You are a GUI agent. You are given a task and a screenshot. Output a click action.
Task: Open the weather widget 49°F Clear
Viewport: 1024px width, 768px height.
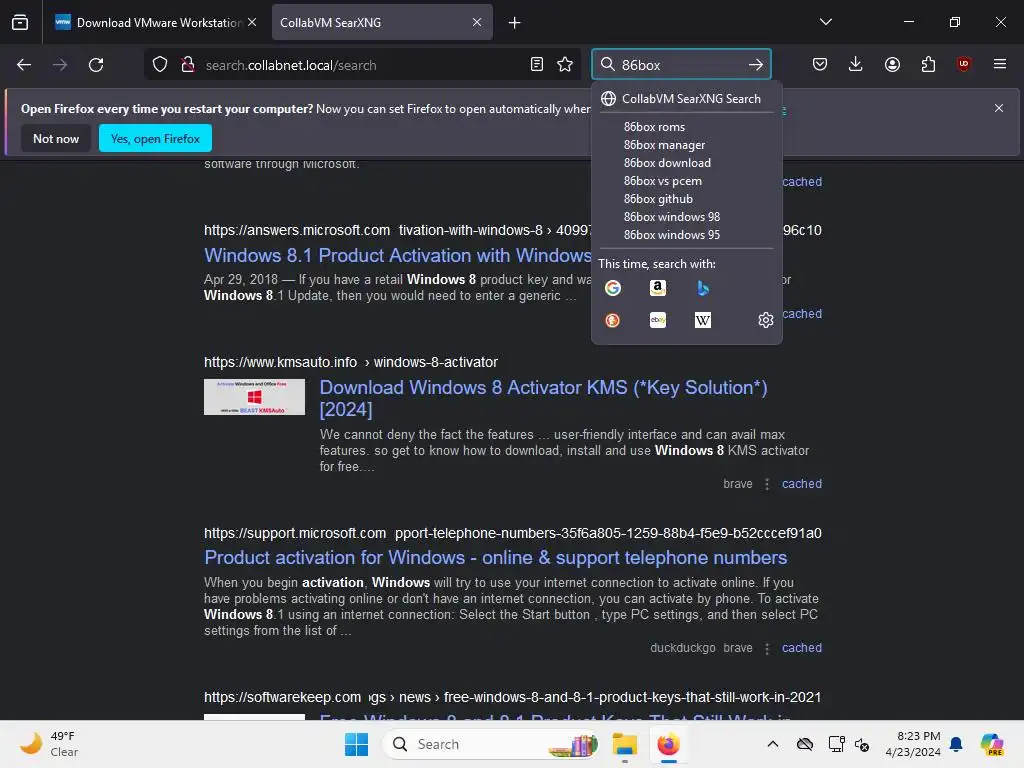tap(48, 744)
